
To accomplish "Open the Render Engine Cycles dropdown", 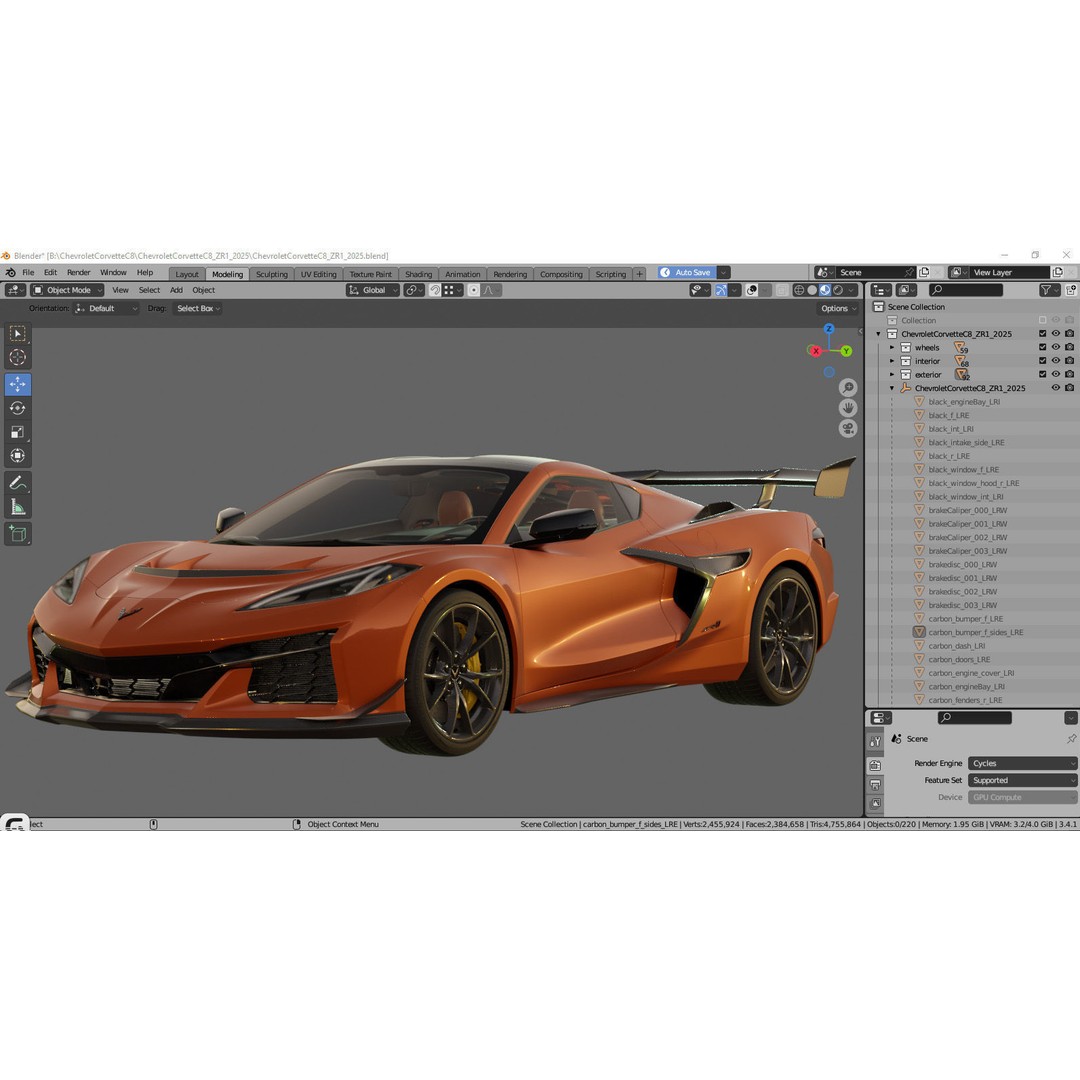I will coord(1023,763).
